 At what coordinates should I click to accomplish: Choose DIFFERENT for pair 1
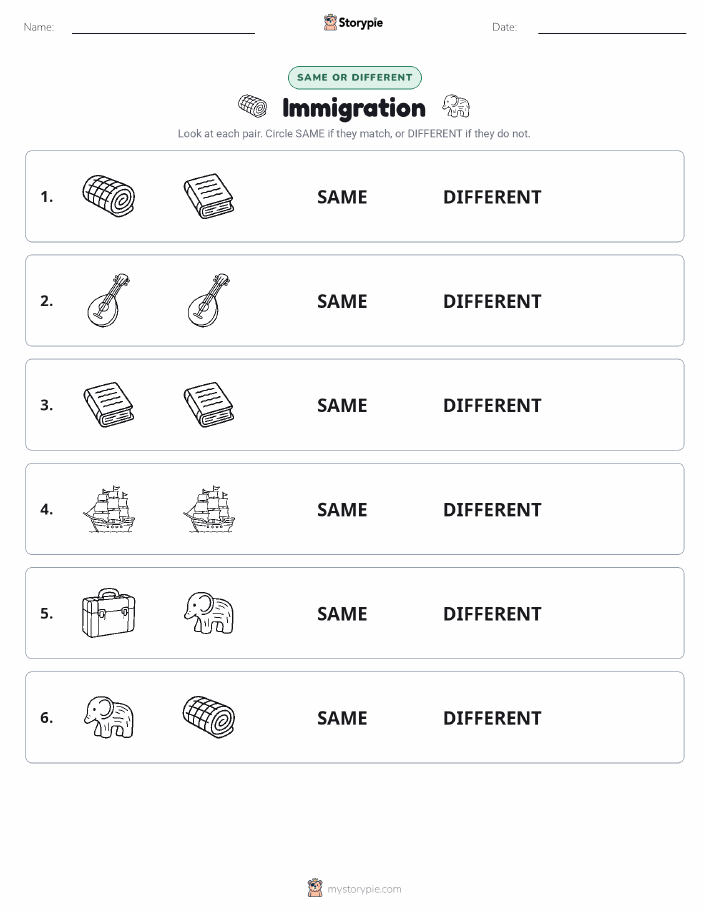(492, 197)
